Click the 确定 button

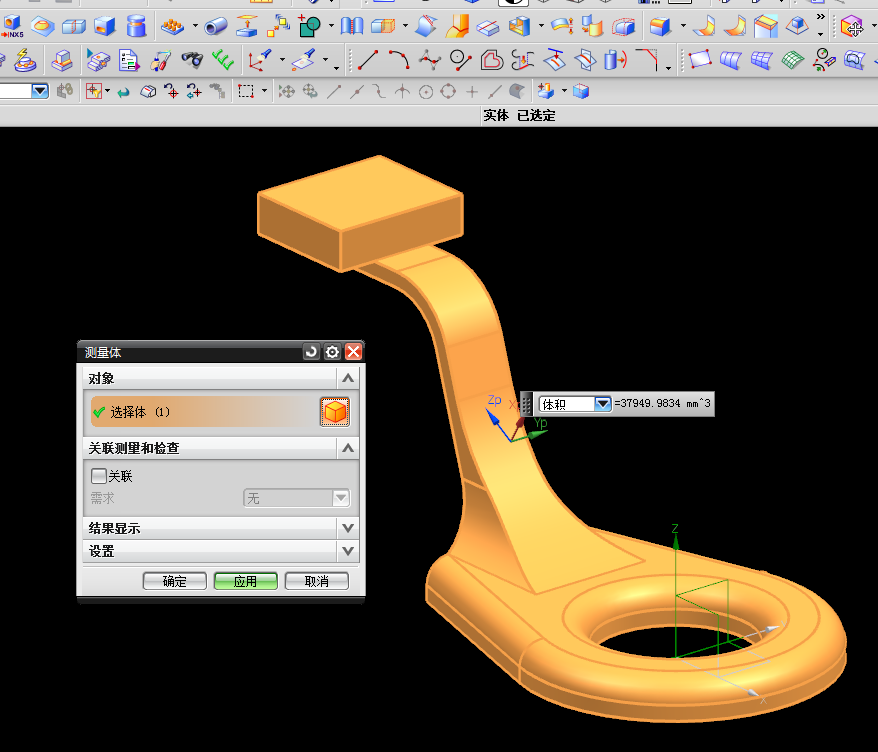tap(174, 581)
